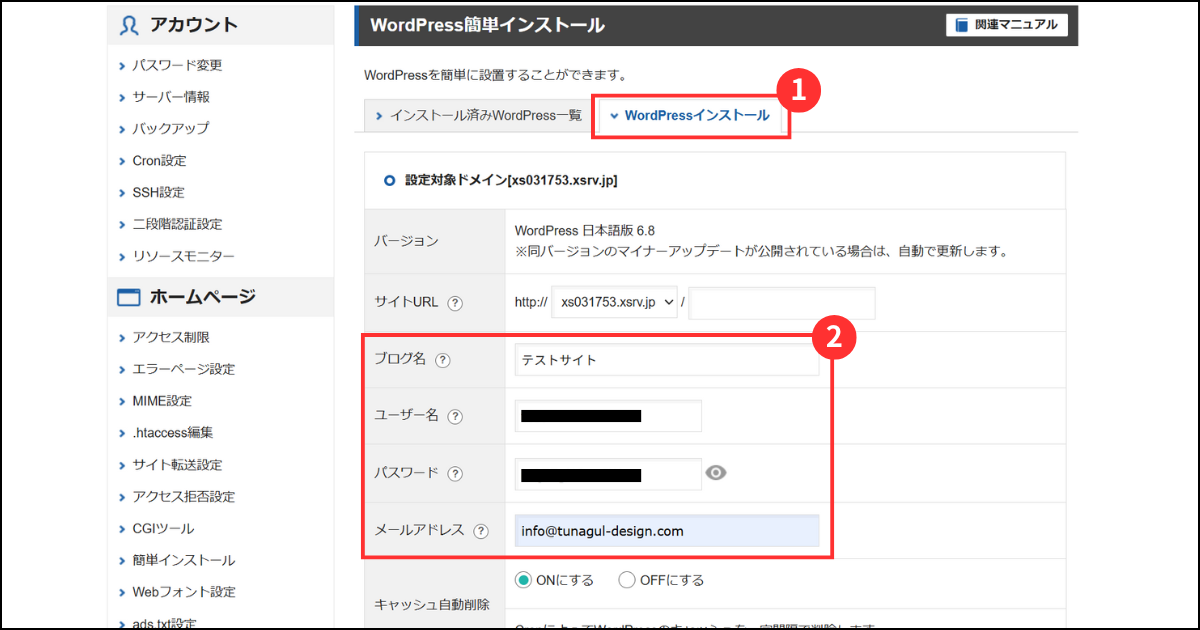Click the ユーザー名 input field
The image size is (1200, 630).
coord(608,417)
